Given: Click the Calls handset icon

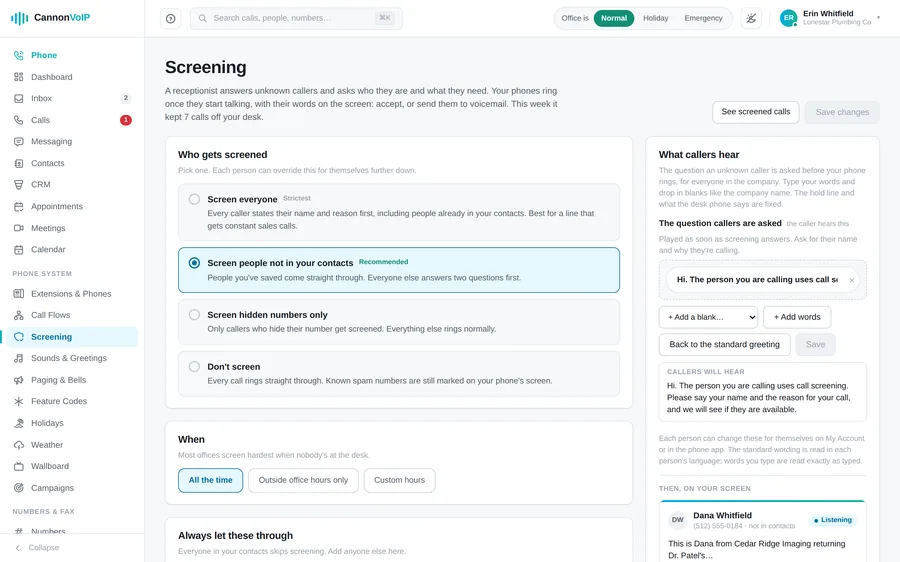Looking at the screenshot, I should pyautogui.click(x=19, y=120).
